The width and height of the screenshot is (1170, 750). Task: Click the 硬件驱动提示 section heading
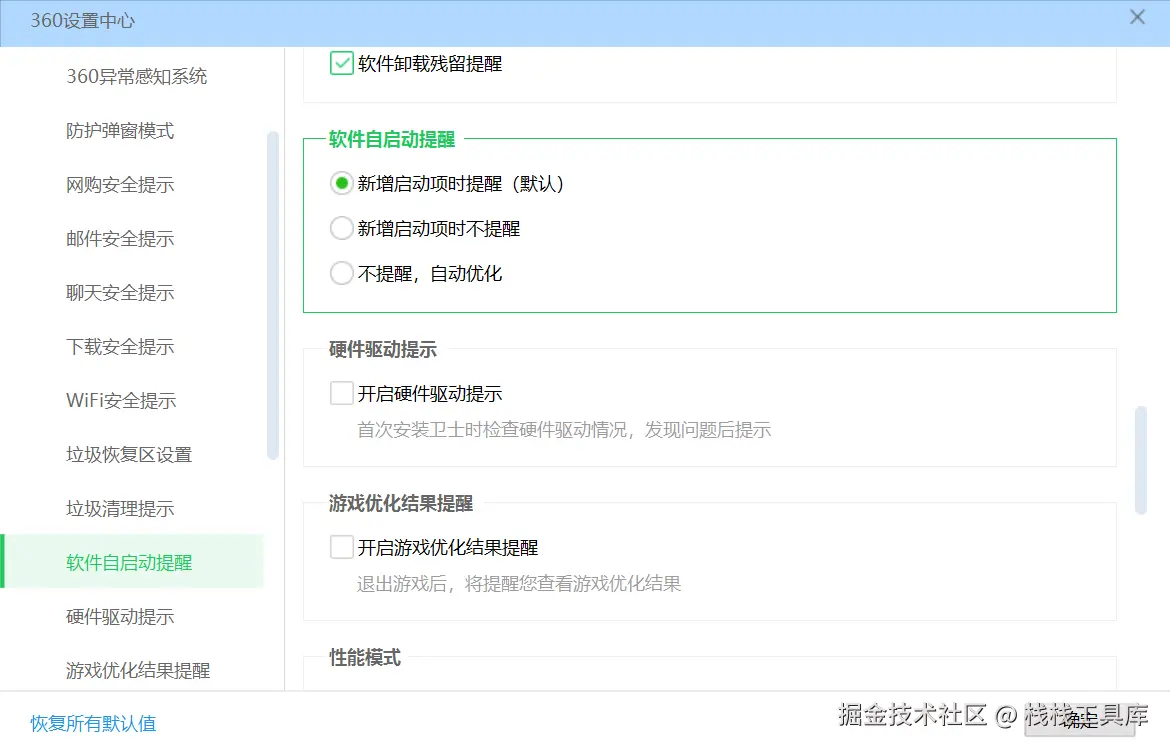click(383, 349)
